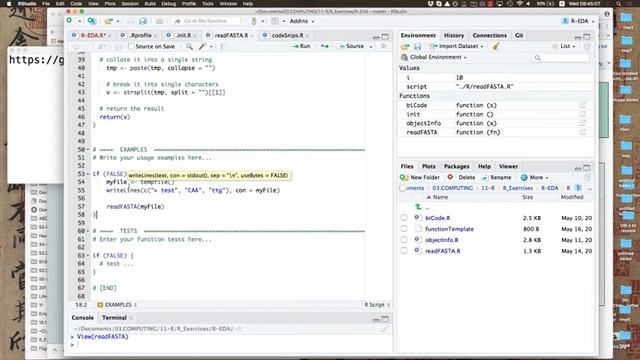Open the readFASTA.R file link

443,251
